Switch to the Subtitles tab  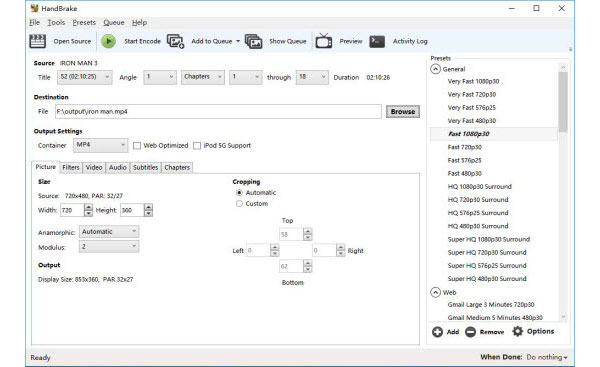pos(145,168)
